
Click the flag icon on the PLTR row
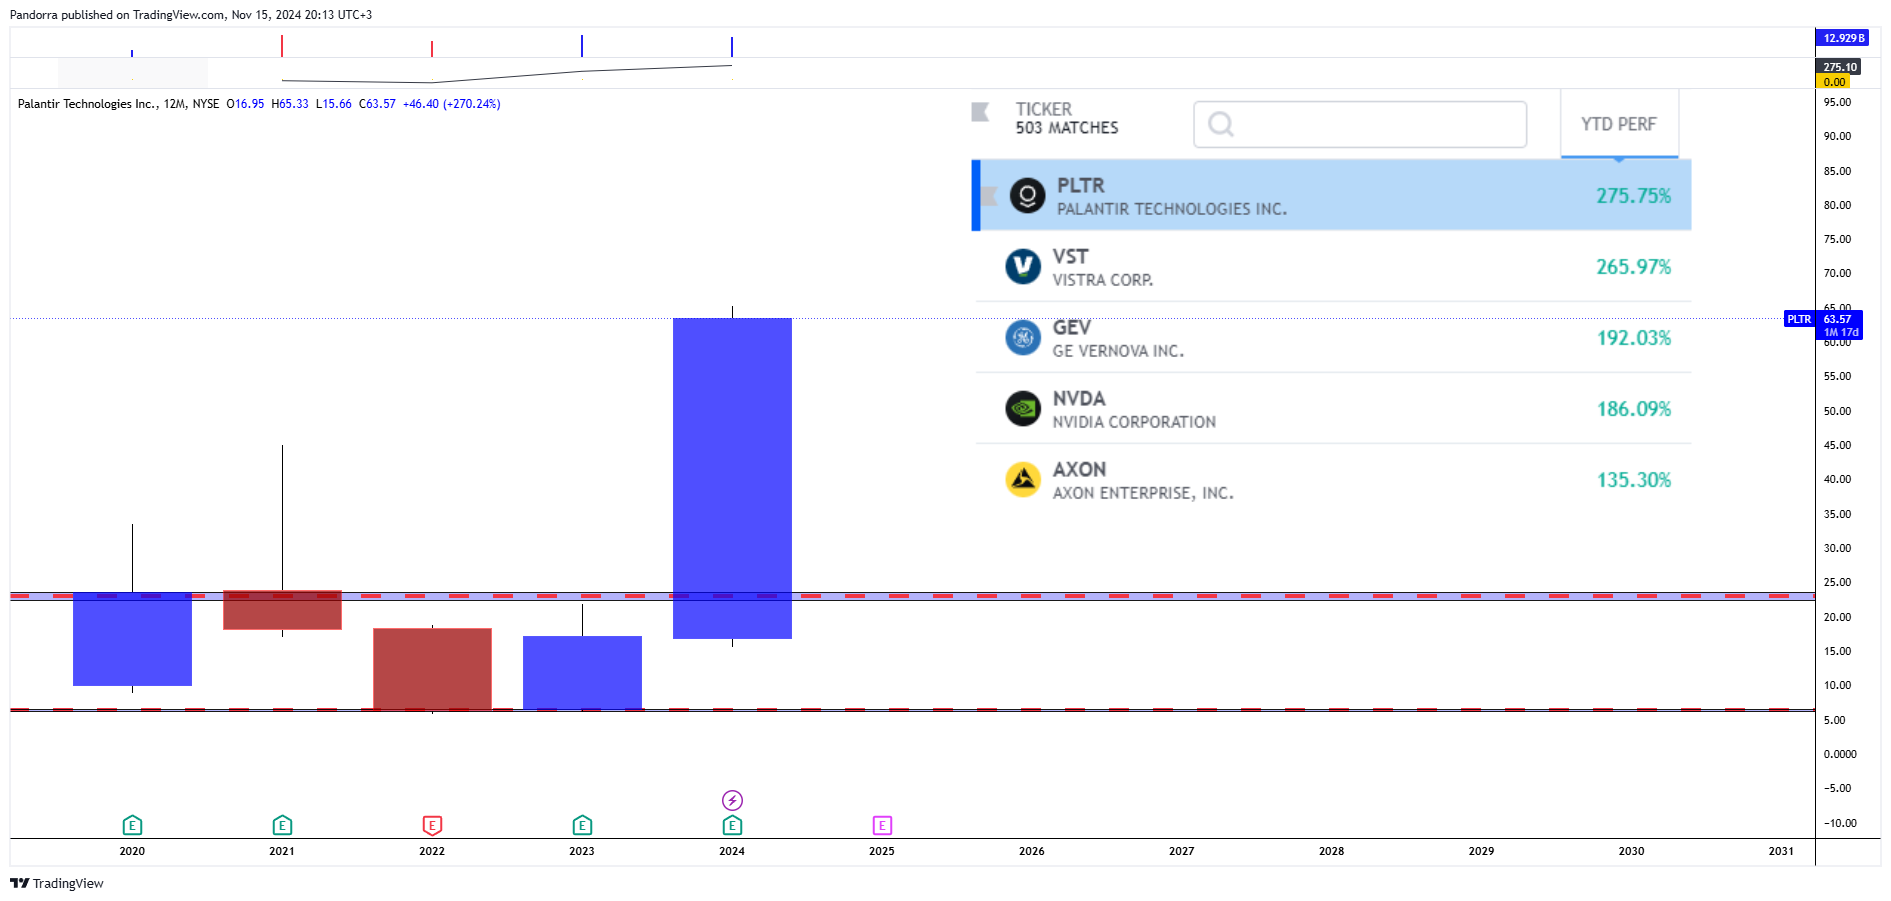(989, 195)
